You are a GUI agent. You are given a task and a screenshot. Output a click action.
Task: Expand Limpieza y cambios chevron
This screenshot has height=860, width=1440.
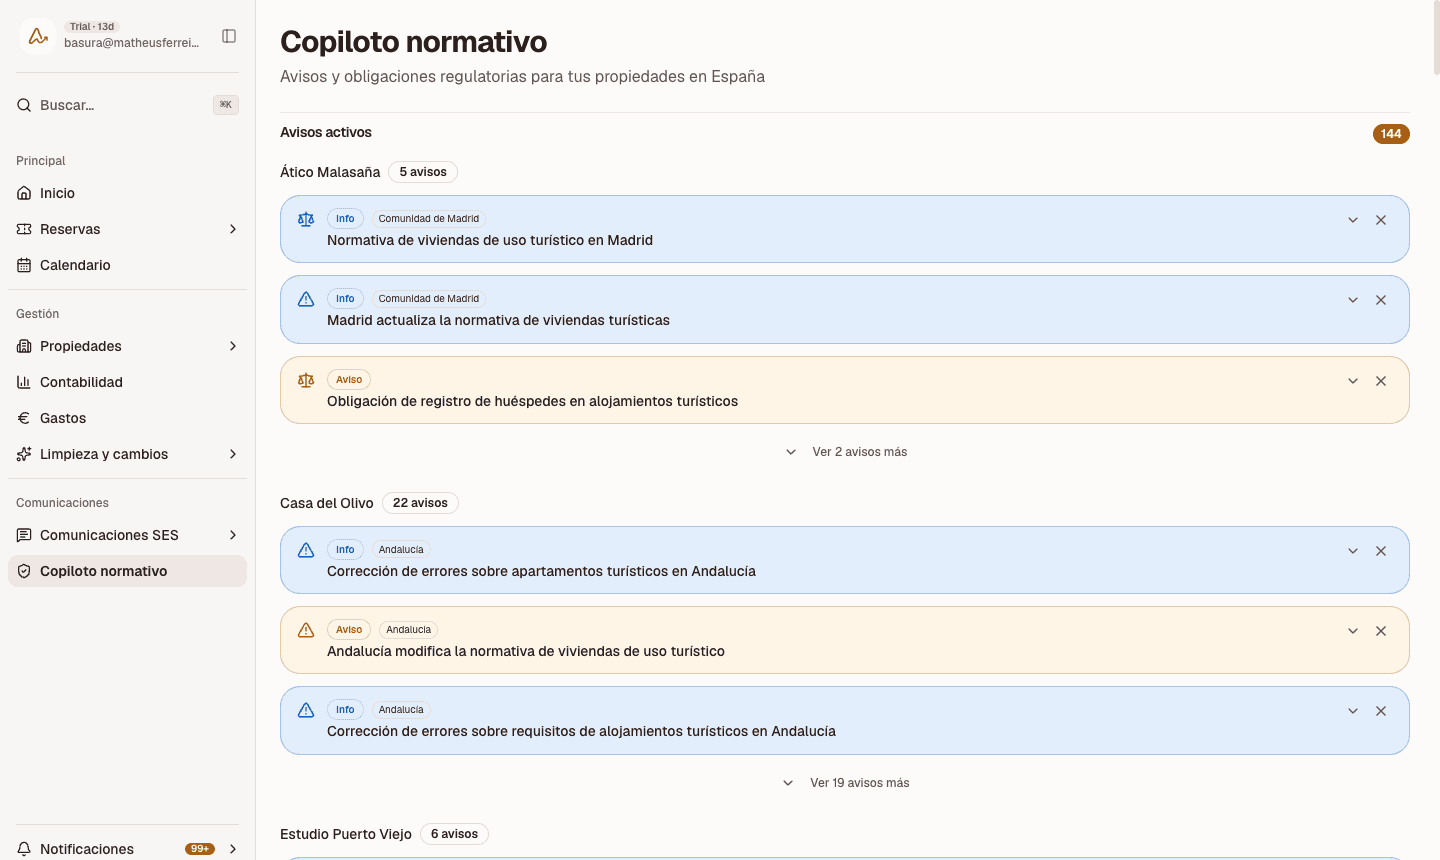coord(233,454)
